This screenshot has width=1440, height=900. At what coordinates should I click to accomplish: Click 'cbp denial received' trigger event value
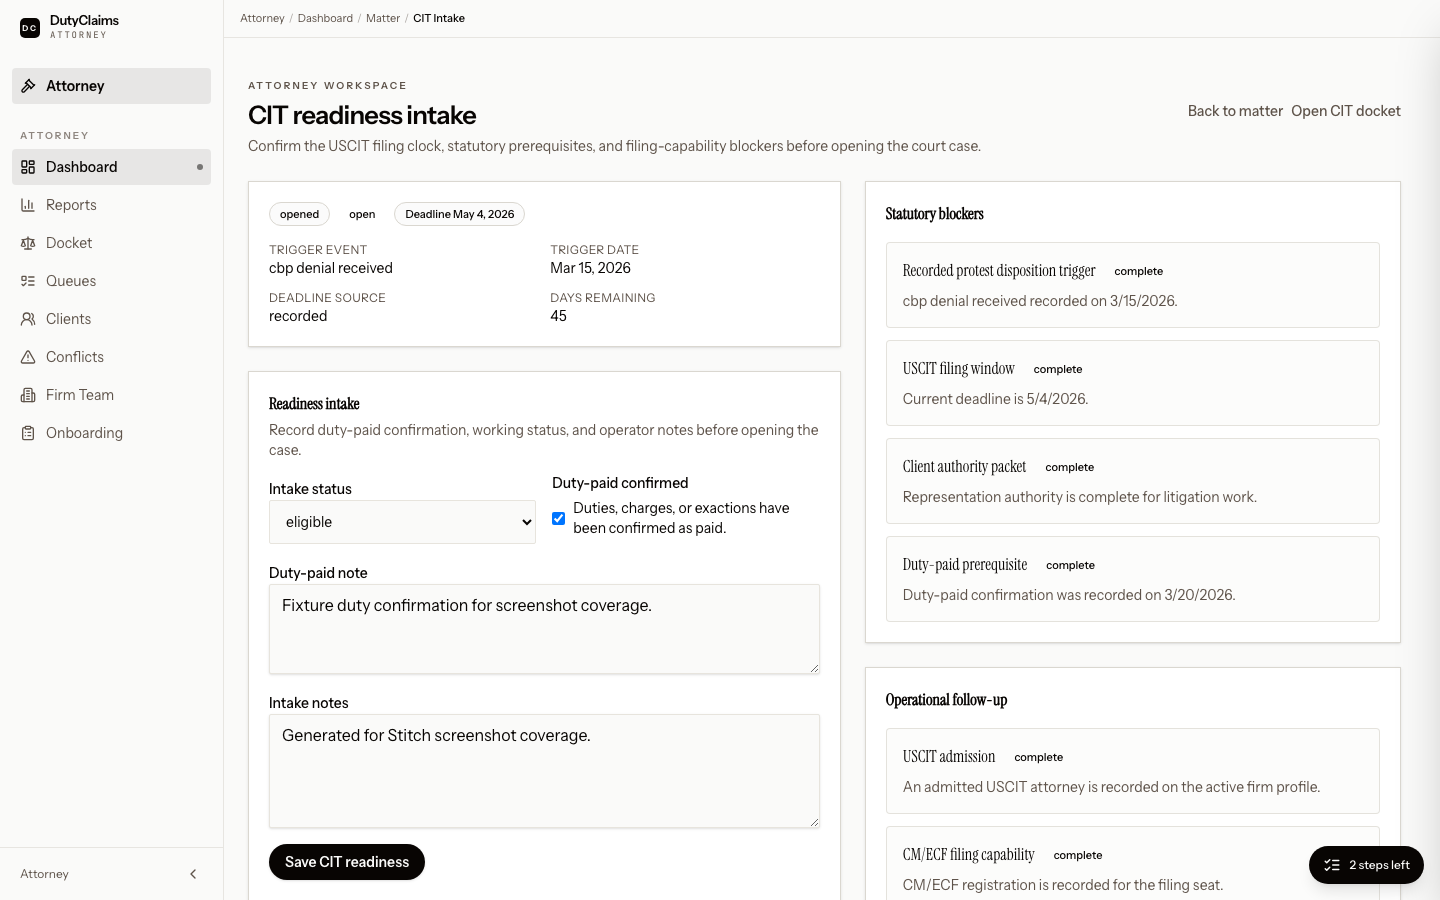pos(331,268)
